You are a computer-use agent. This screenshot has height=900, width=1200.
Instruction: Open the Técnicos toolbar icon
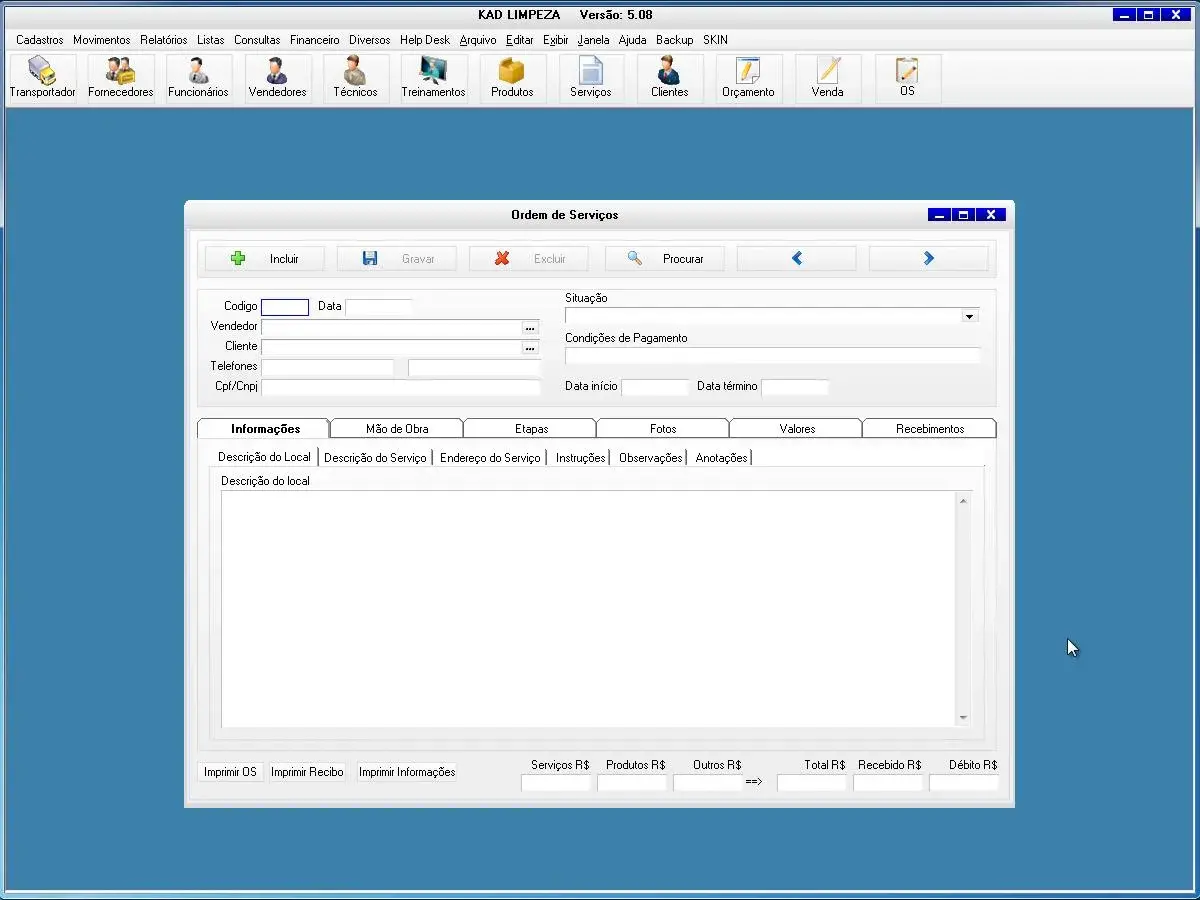pyautogui.click(x=355, y=78)
